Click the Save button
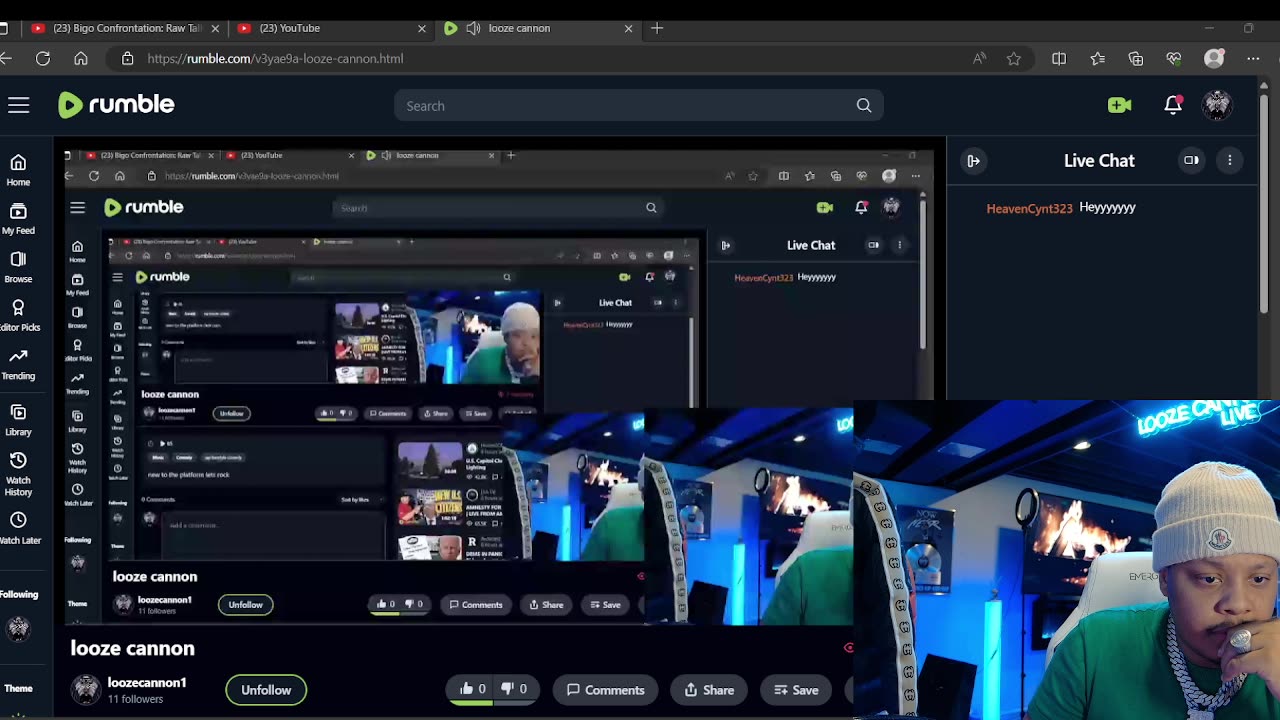 point(796,690)
